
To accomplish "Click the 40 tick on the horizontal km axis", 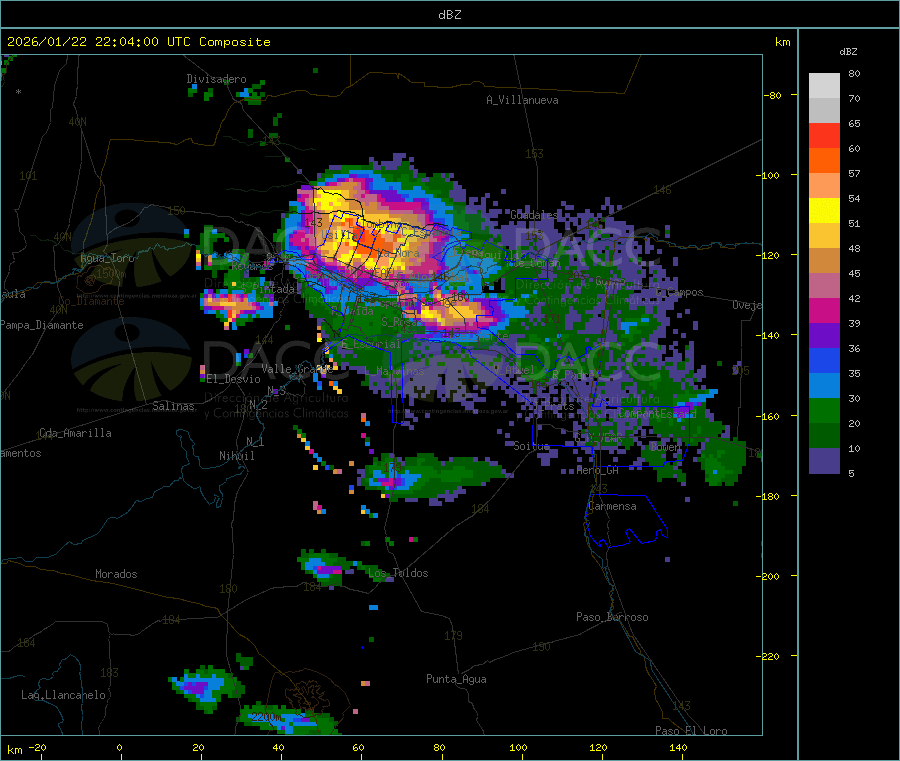I will (278, 747).
